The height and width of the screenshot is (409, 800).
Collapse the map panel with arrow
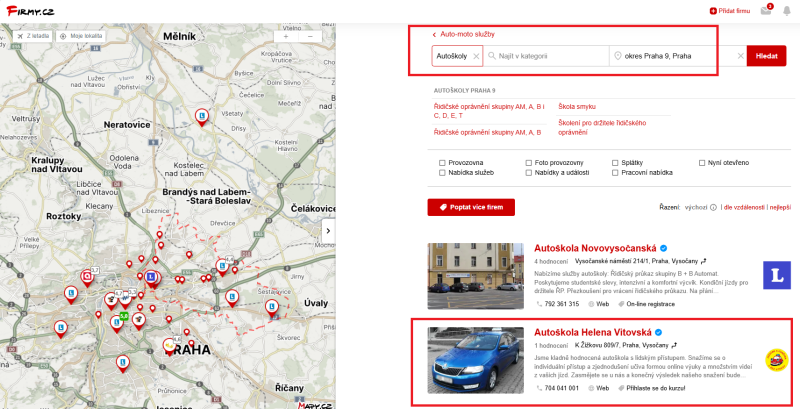328,231
